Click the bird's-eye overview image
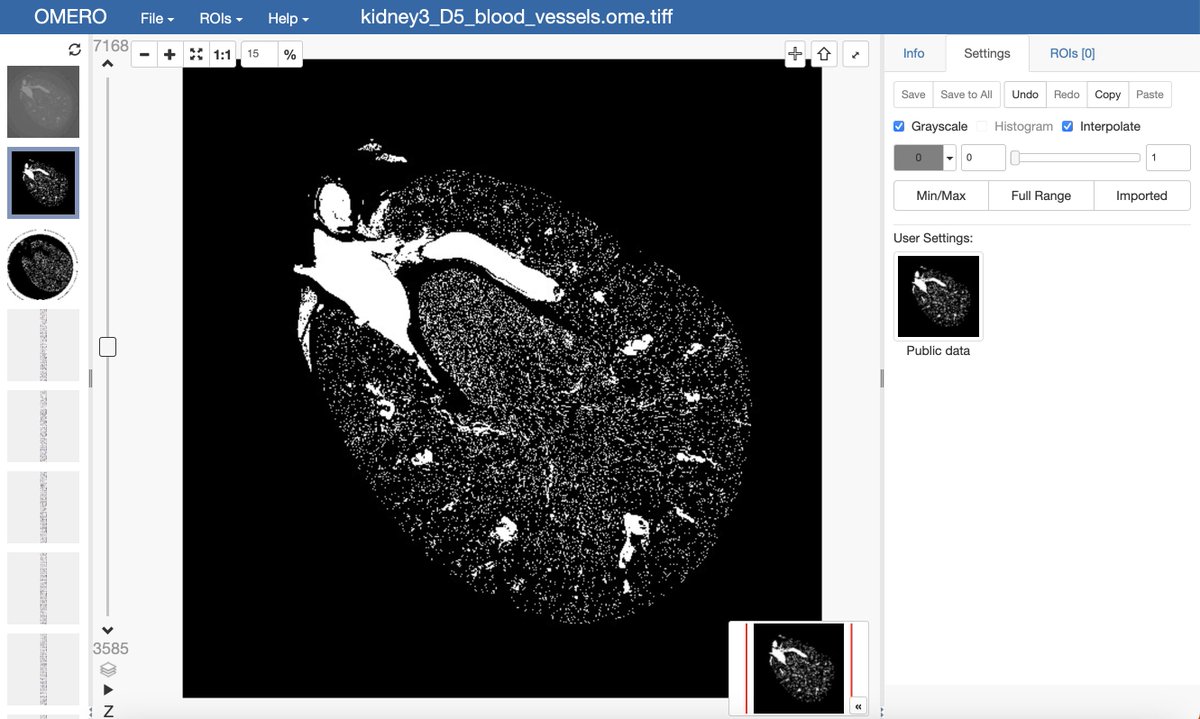The image size is (1200, 719). pyautogui.click(x=798, y=668)
